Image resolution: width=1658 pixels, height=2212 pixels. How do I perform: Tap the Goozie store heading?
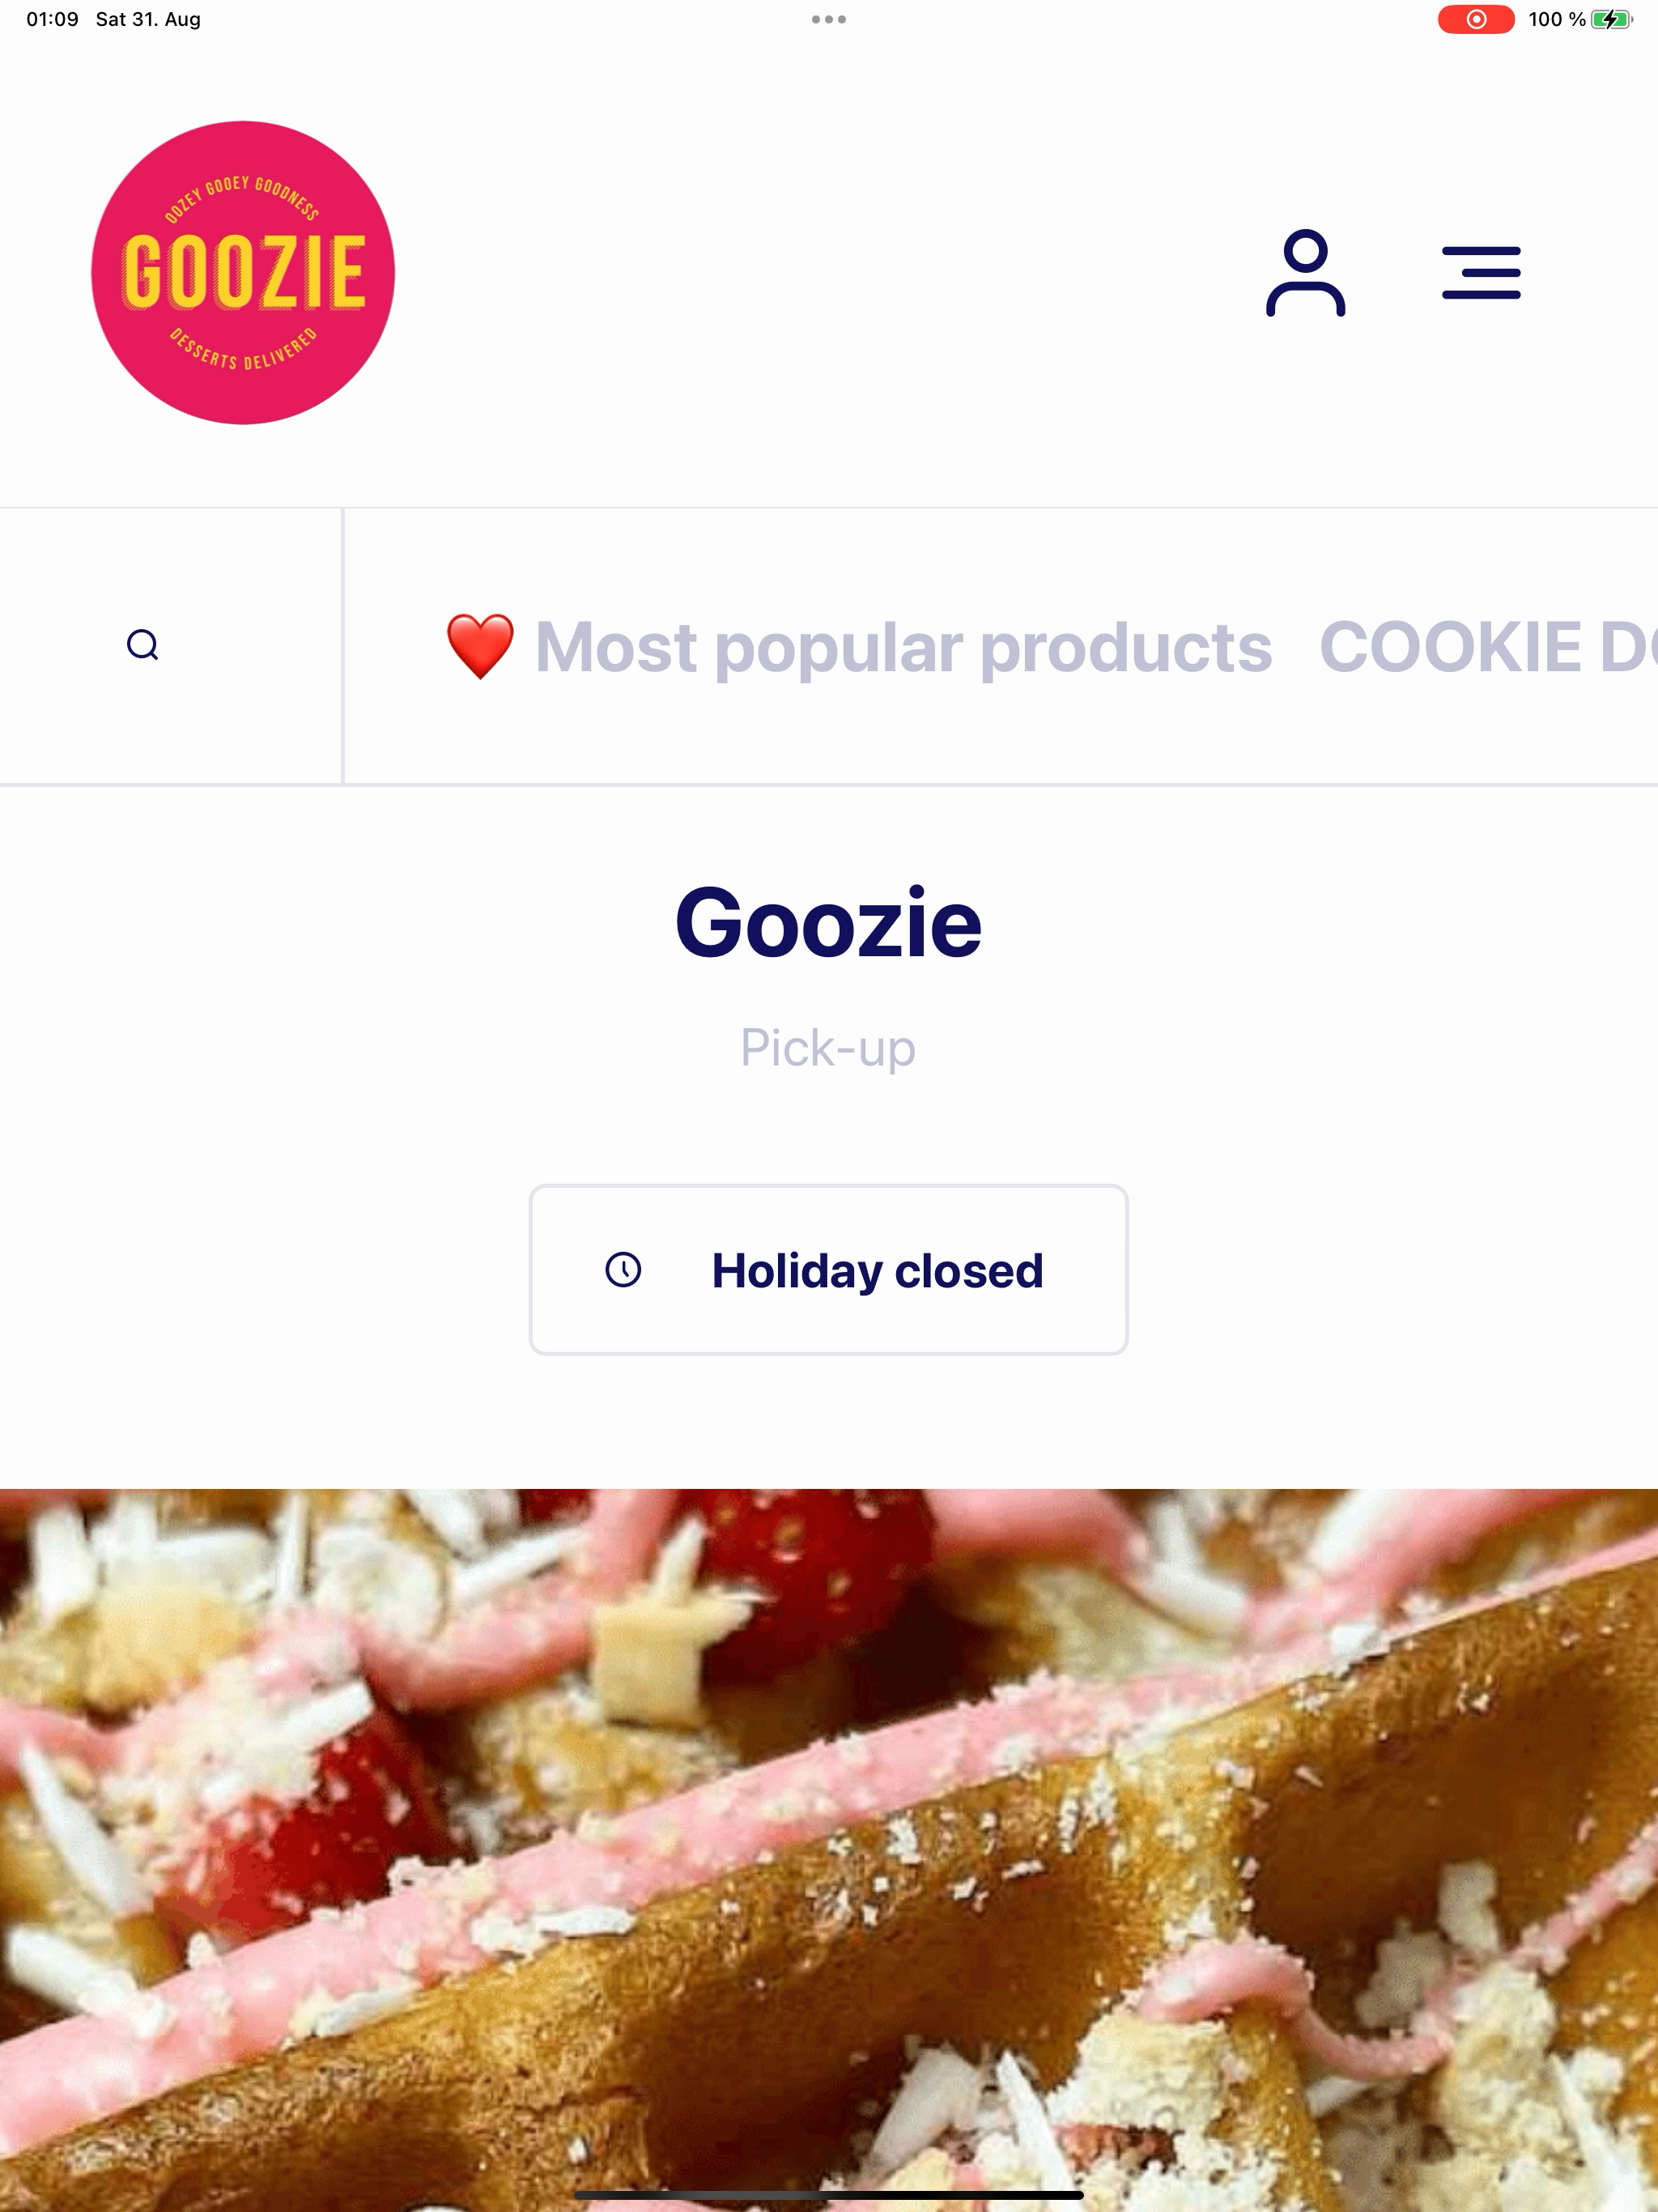[x=828, y=922]
